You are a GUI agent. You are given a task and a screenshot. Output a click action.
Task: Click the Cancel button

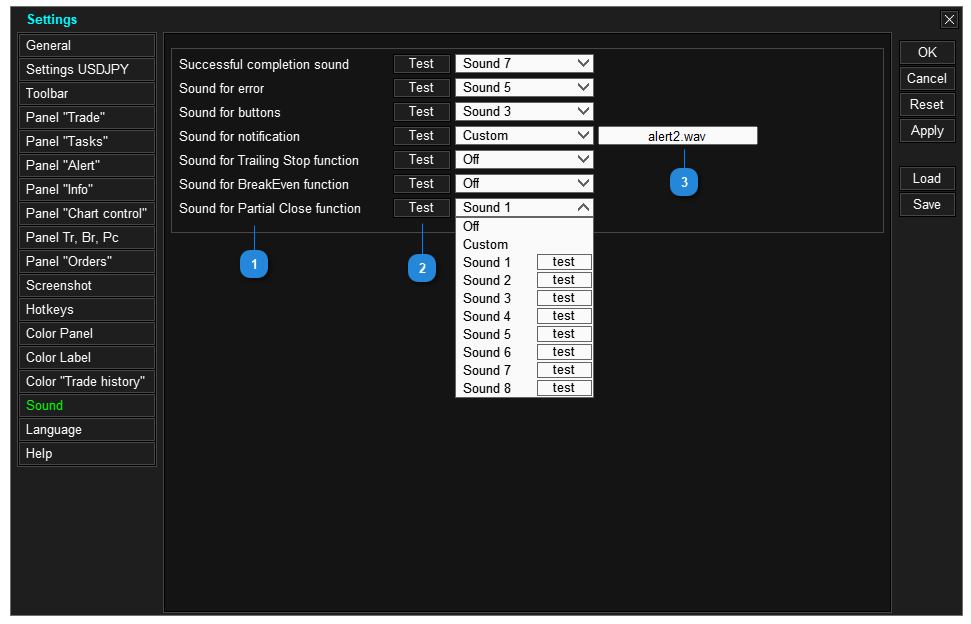point(927,79)
